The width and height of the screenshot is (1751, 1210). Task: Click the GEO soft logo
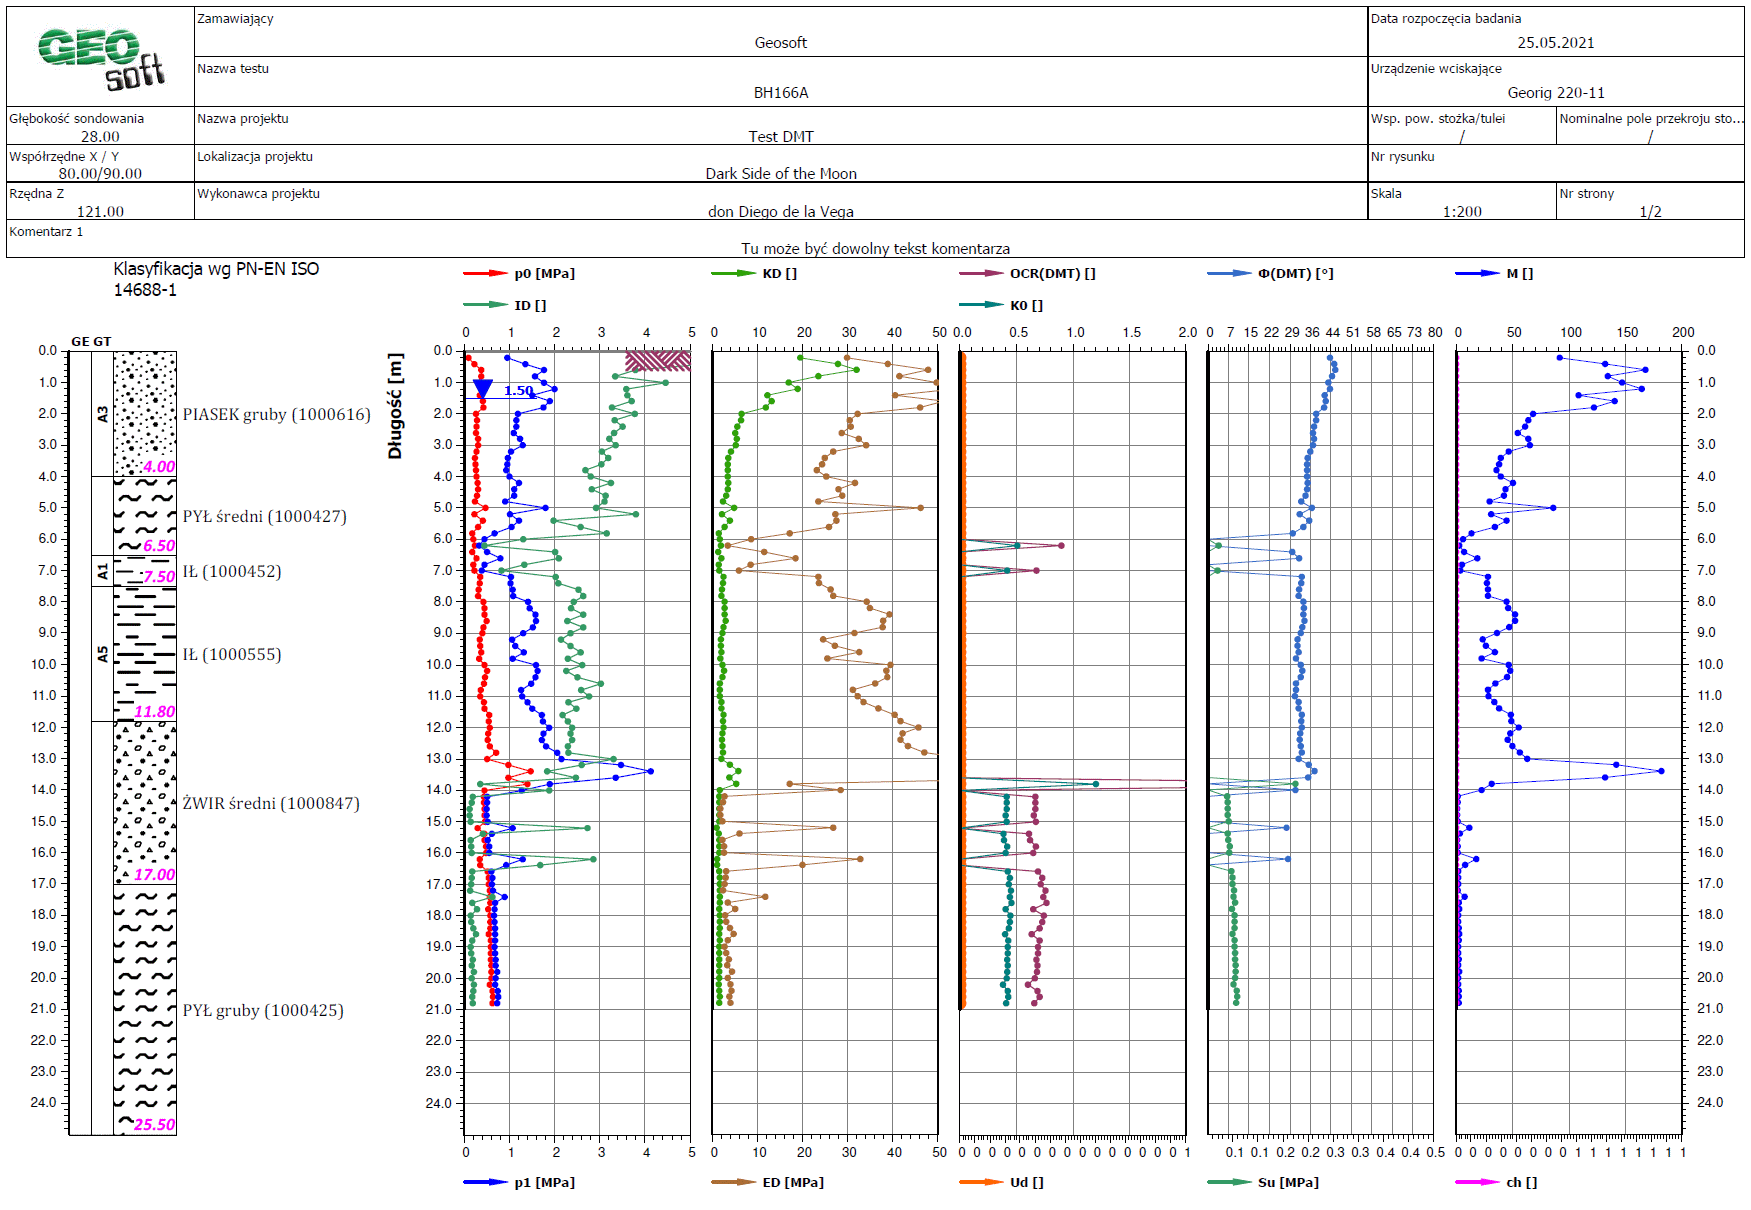101,58
